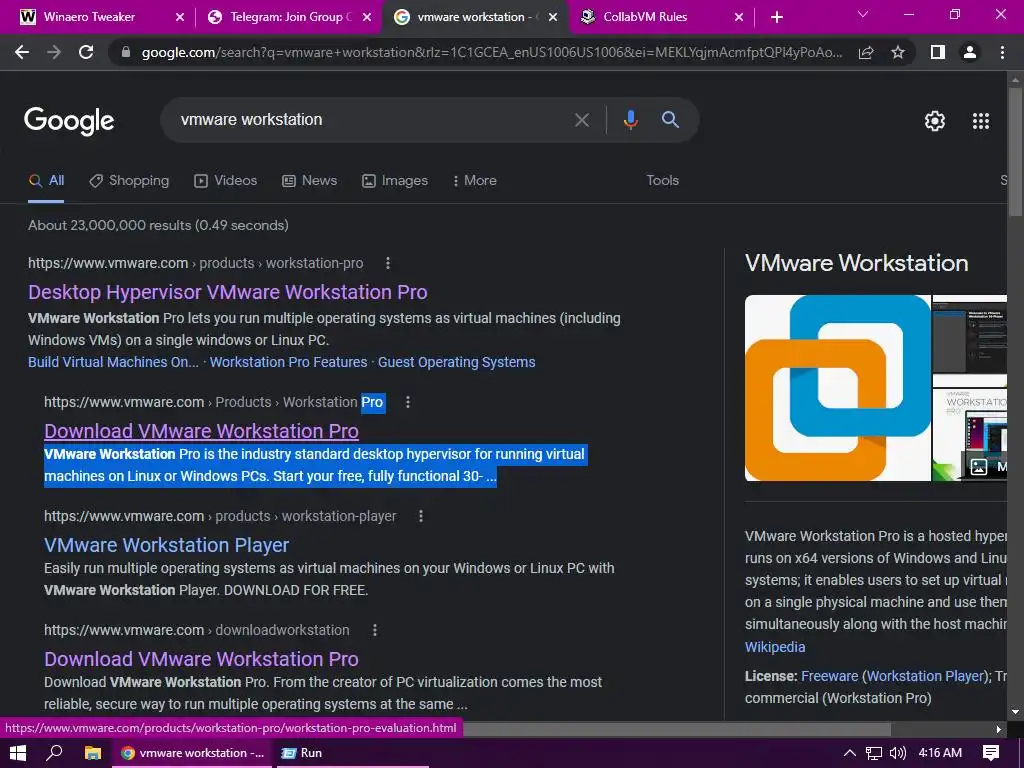Open Build Virtual Machines On sitelink
Screen dimensions: 1024x768
[x=113, y=362]
